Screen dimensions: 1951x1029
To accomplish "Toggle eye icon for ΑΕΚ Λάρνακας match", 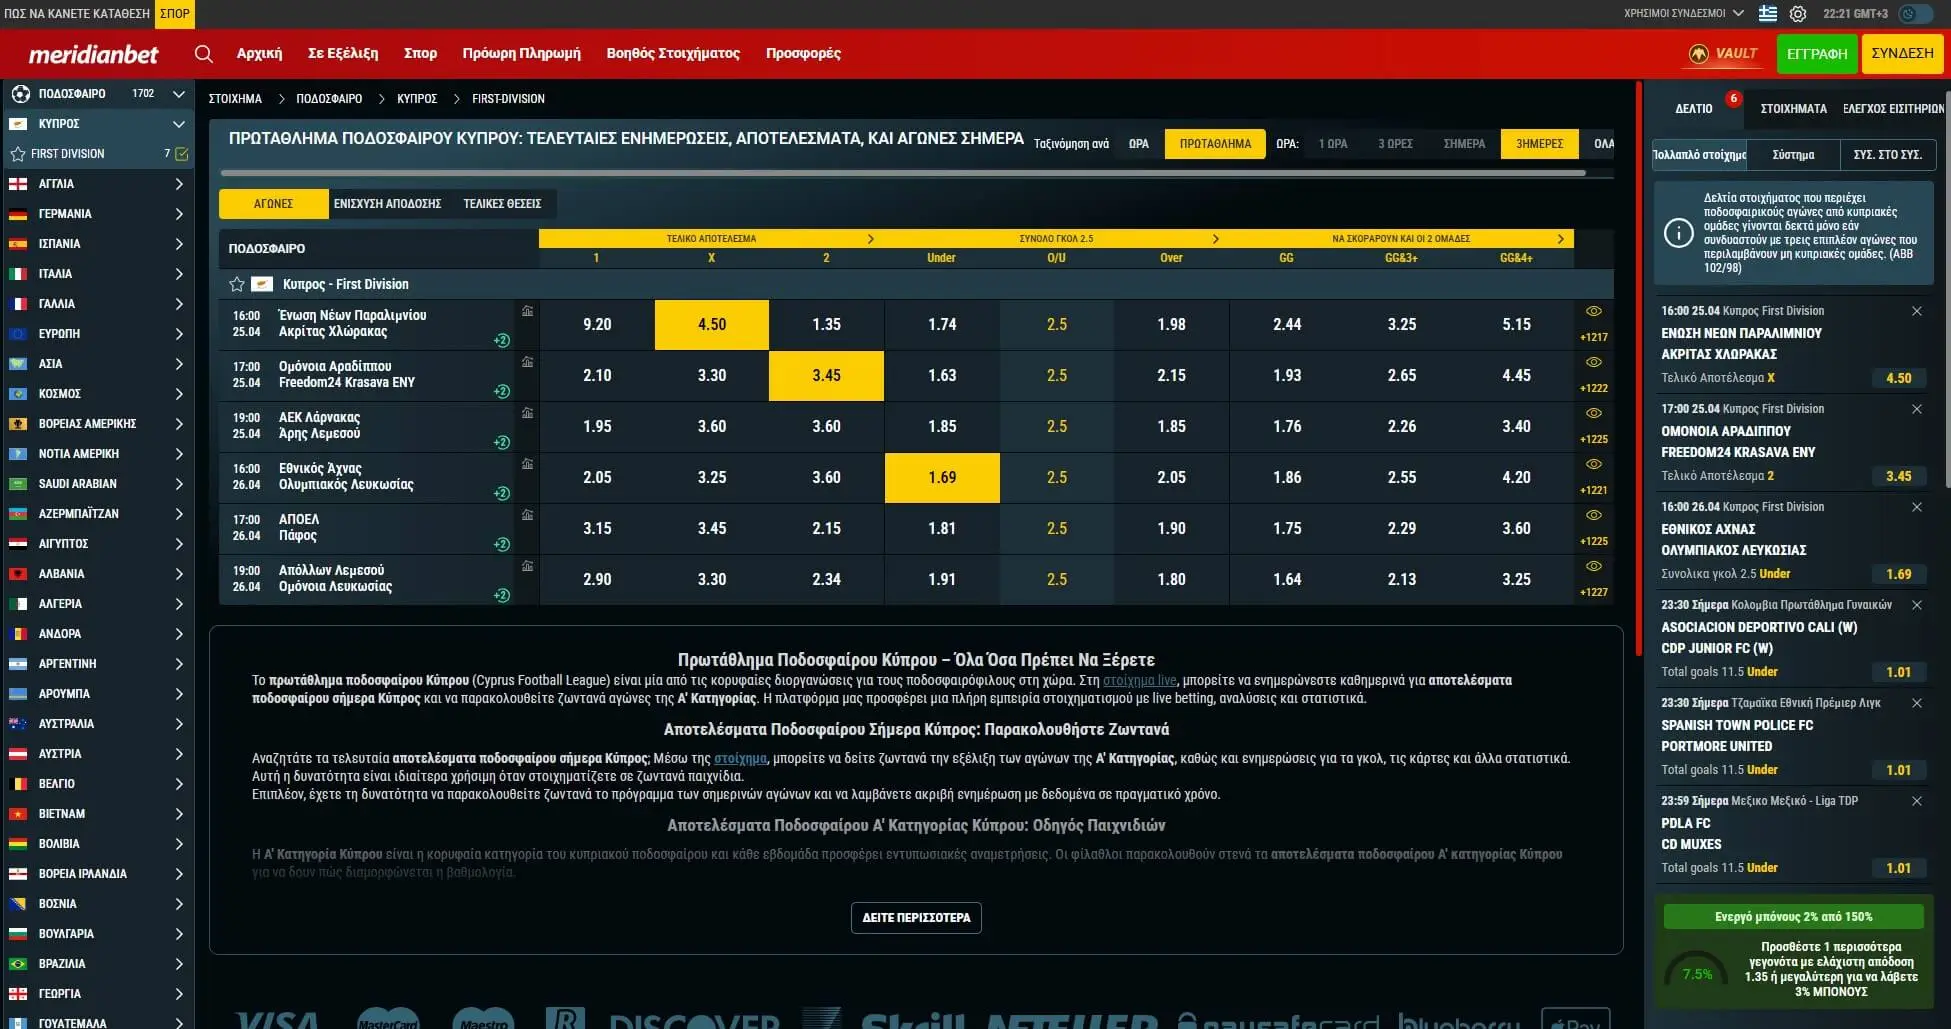I will click(x=1594, y=413).
